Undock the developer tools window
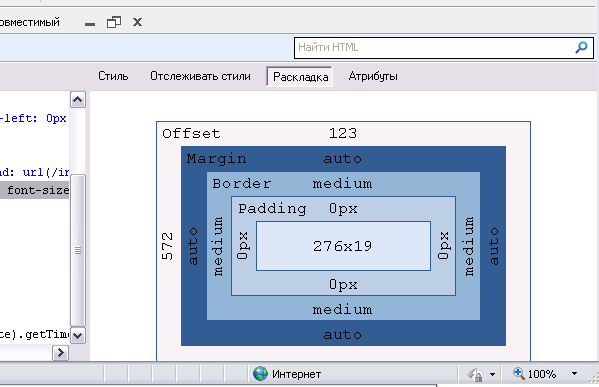The image size is (599, 387). 114,22
